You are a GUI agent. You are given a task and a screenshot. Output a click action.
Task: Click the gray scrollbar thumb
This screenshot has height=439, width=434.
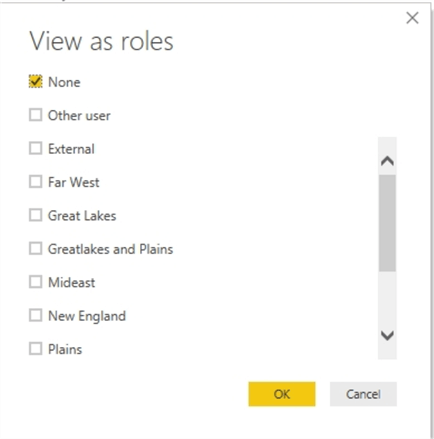pos(387,223)
